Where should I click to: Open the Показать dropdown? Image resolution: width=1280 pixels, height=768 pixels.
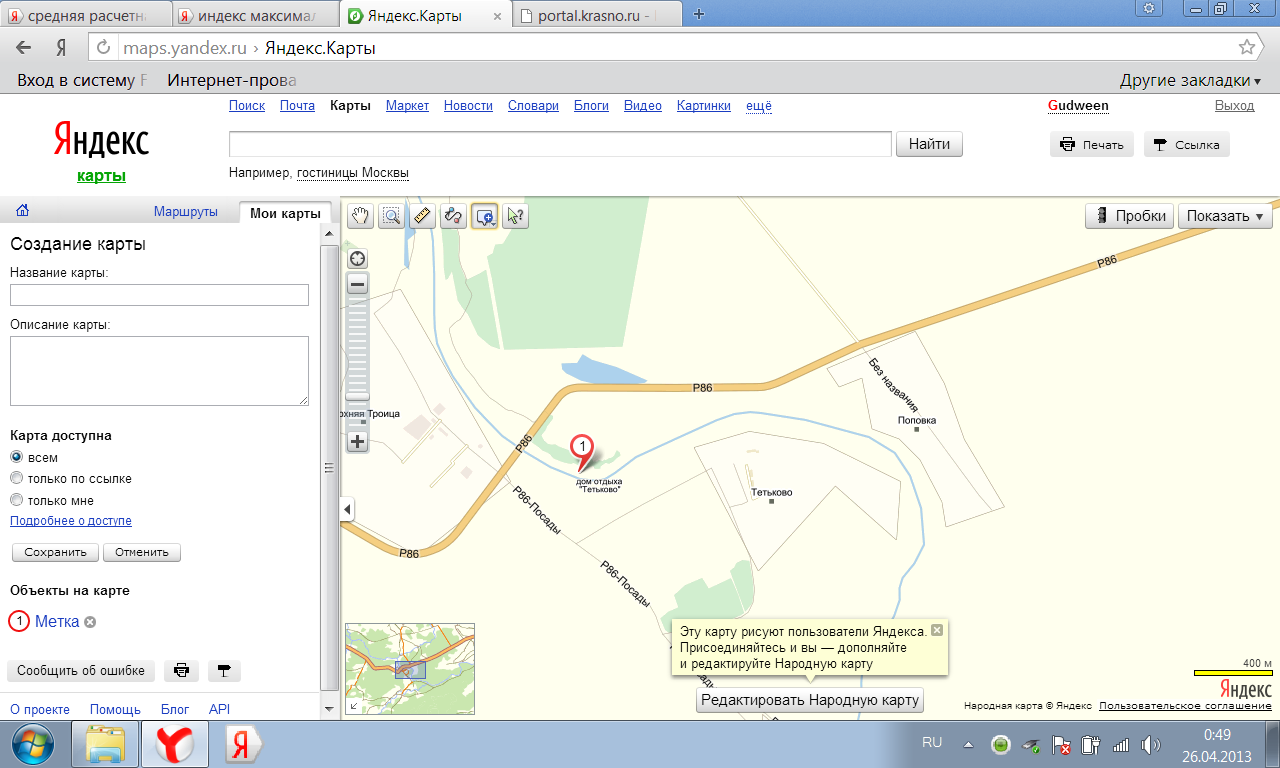pos(1225,216)
